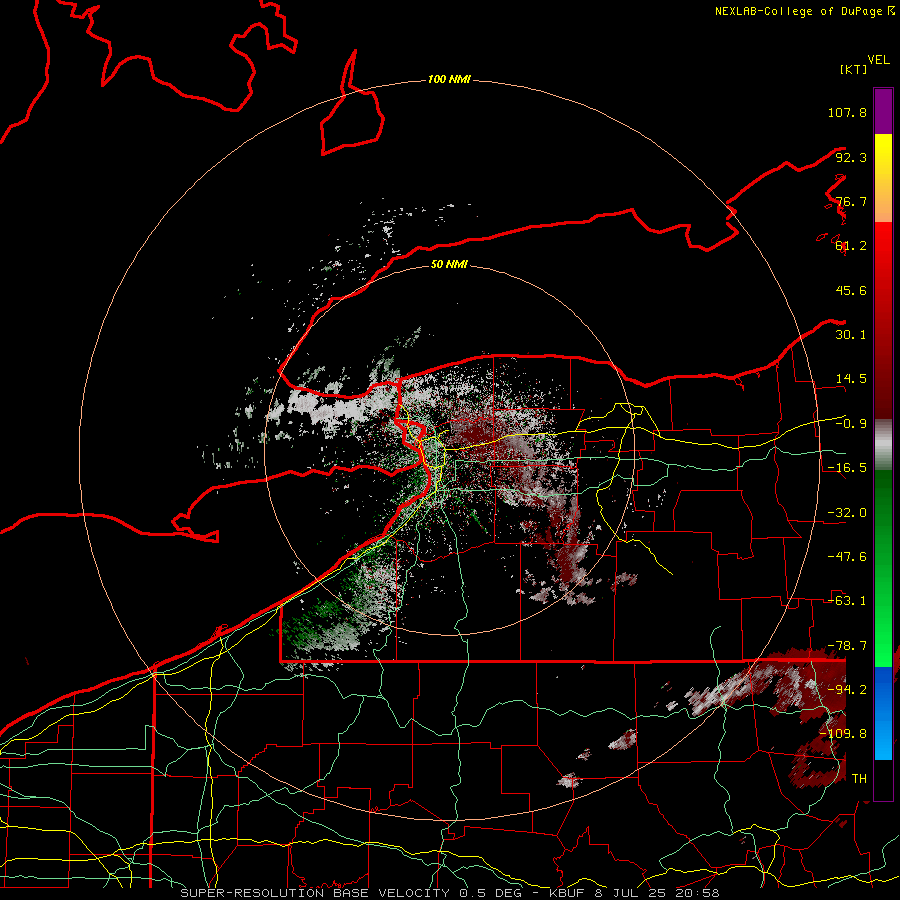Click the 100 NMI range ring label
This screenshot has width=900, height=900.
click(x=449, y=79)
